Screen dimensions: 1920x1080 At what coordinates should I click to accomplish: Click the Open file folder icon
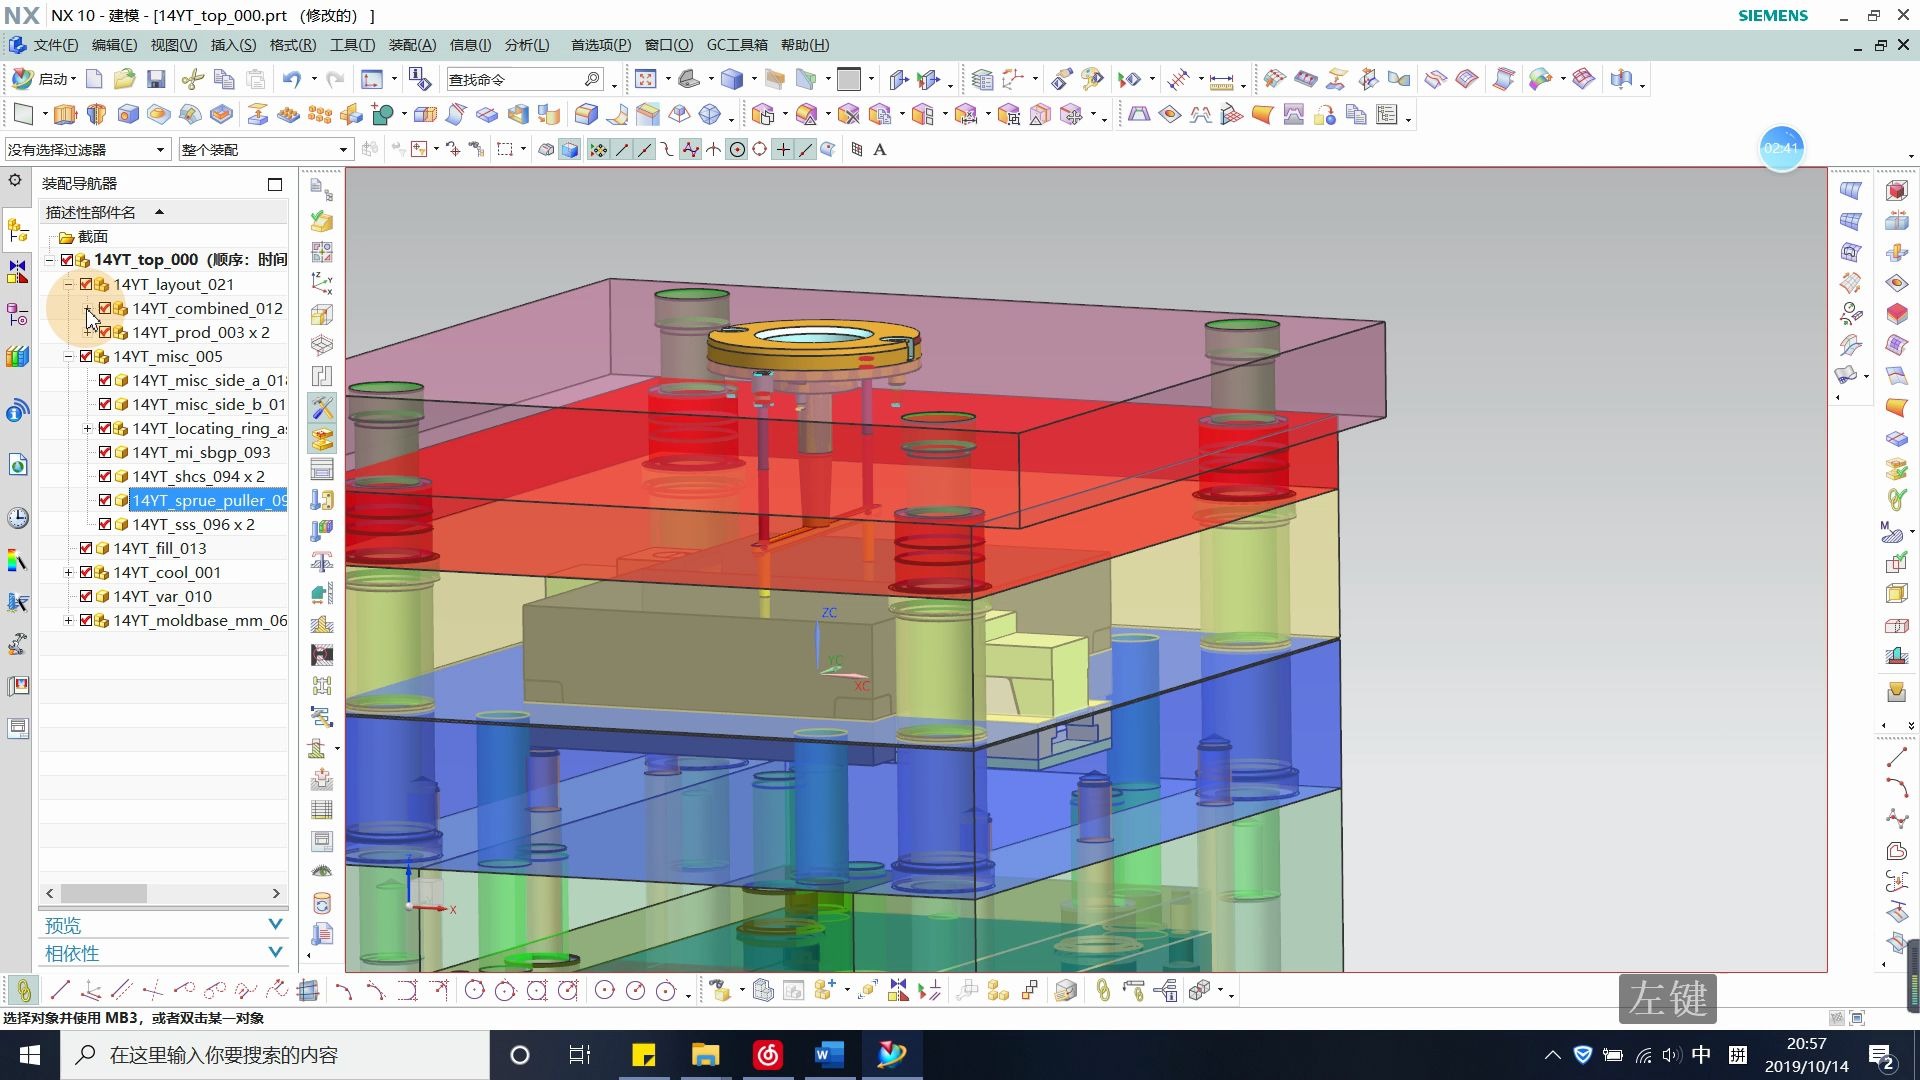[x=124, y=79]
